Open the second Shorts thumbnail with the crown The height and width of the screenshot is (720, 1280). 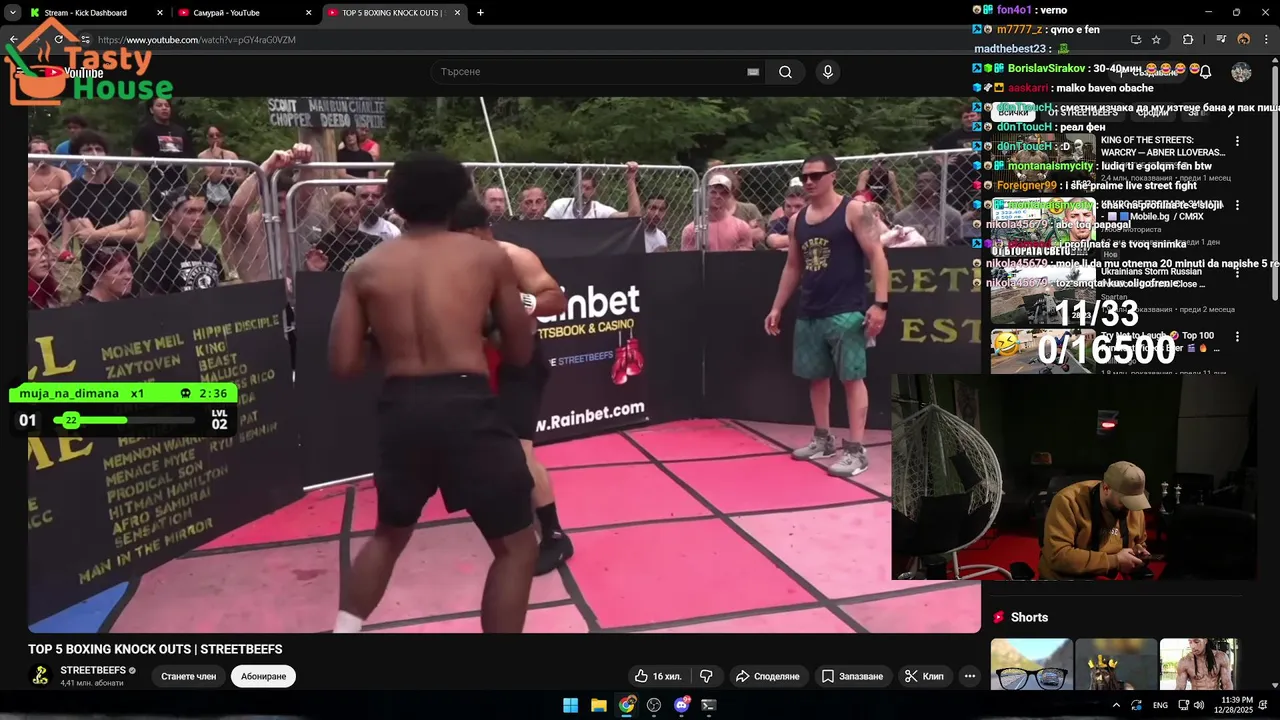(1115, 664)
